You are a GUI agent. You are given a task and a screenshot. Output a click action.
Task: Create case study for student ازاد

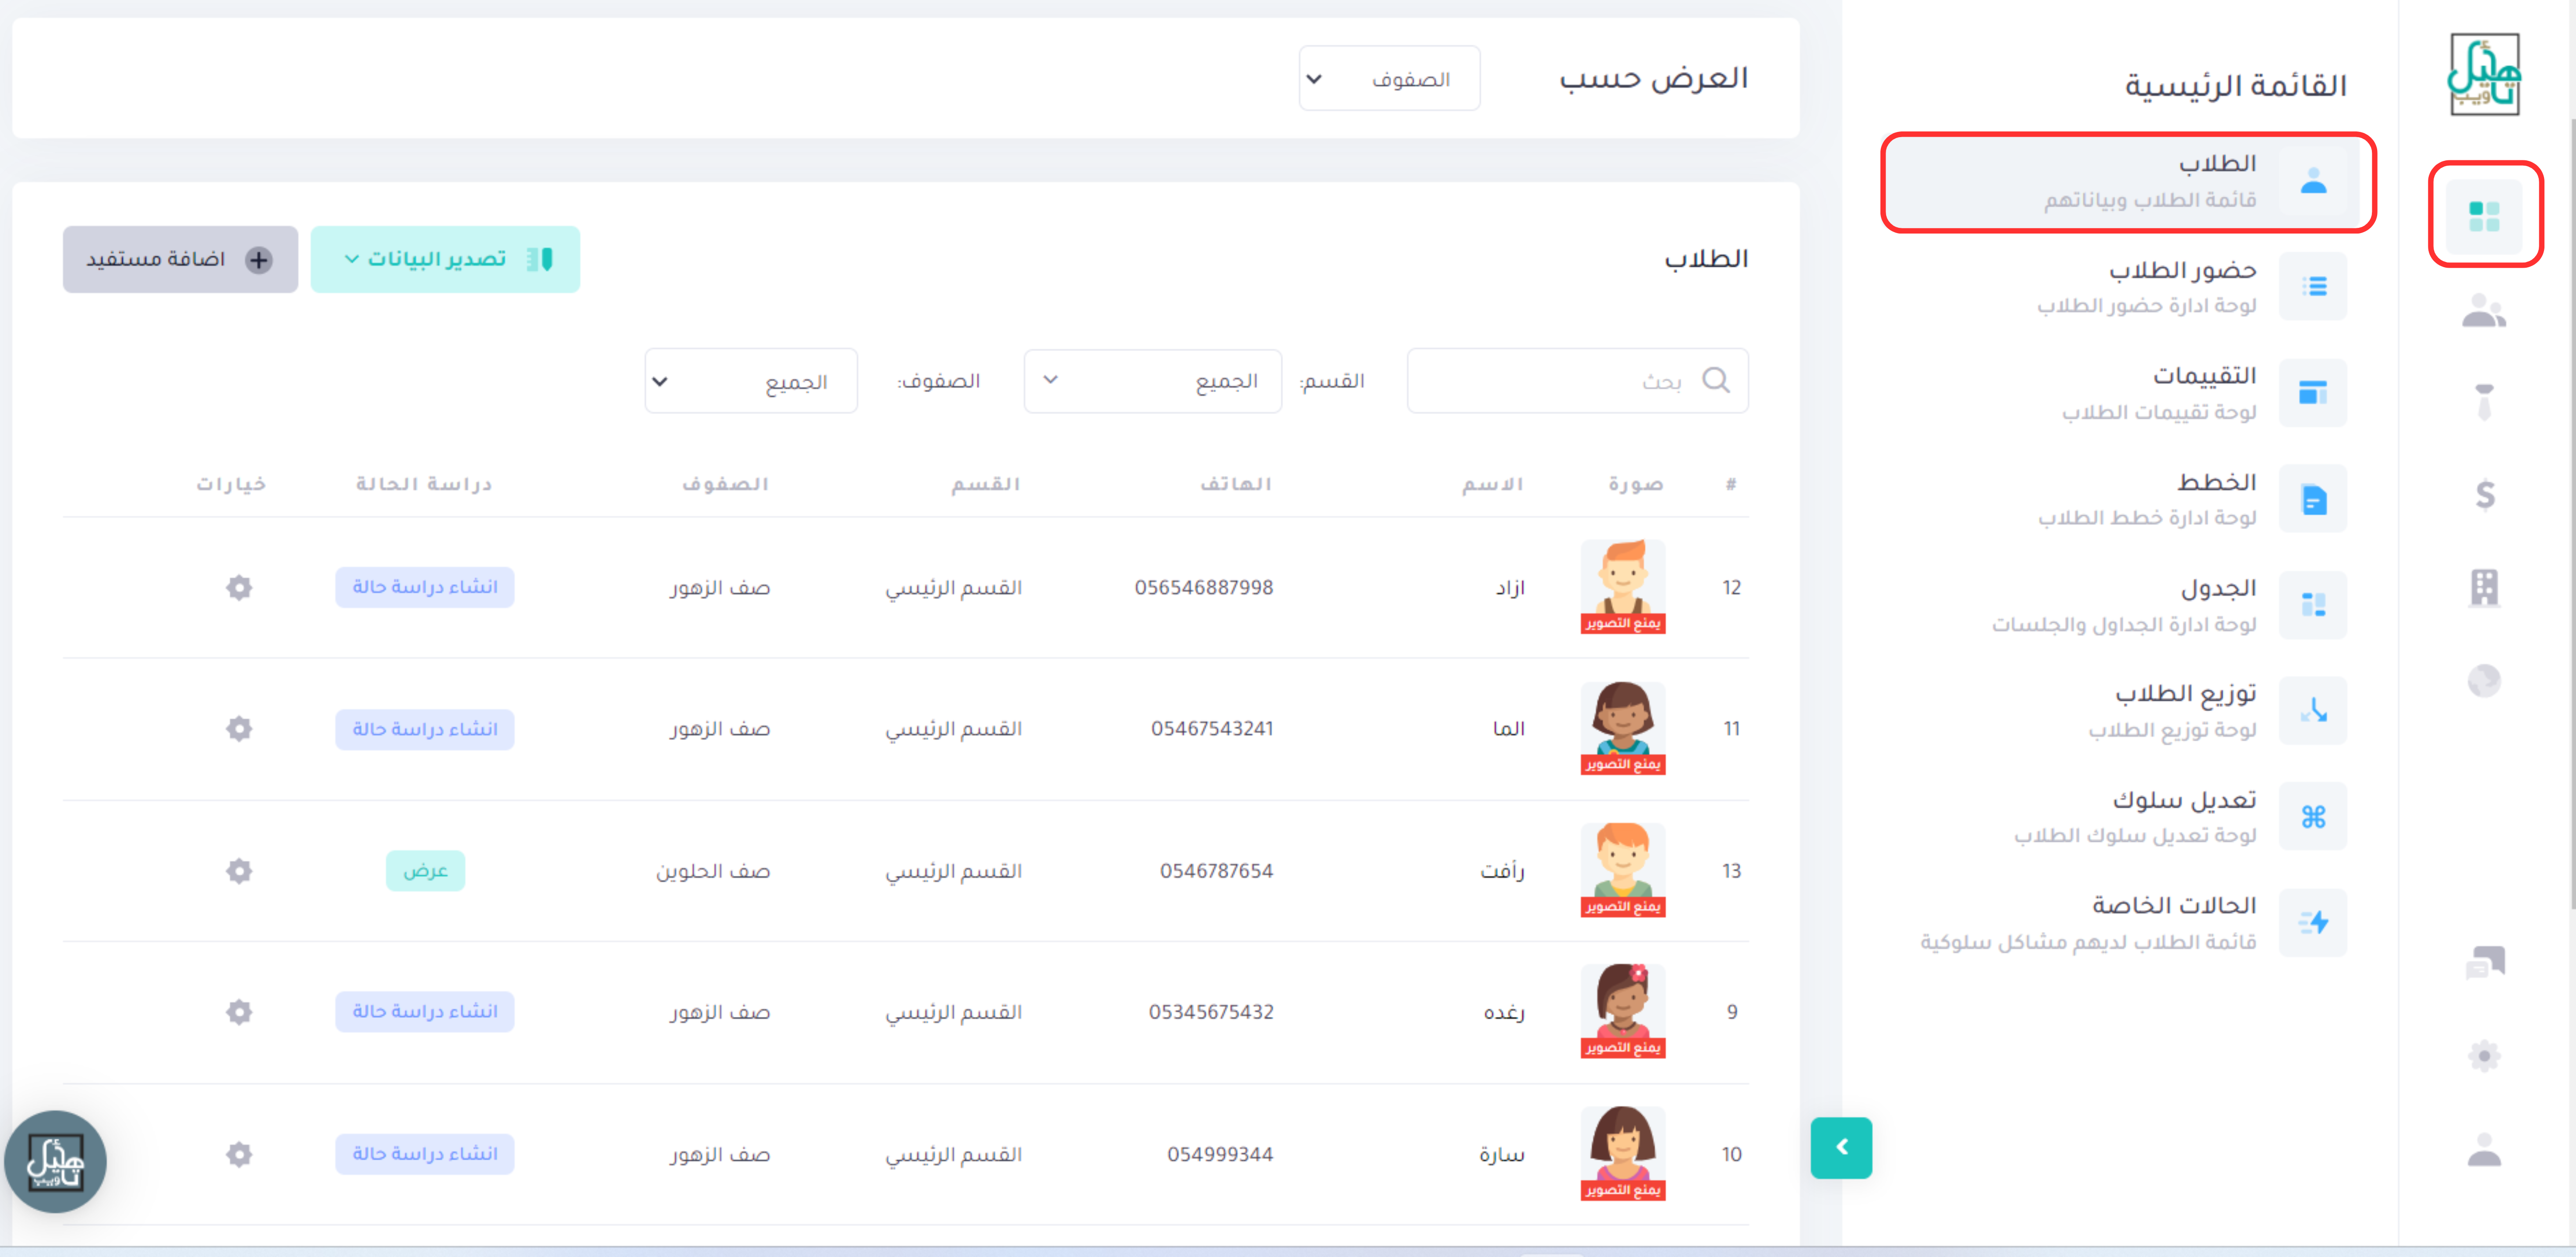point(425,587)
